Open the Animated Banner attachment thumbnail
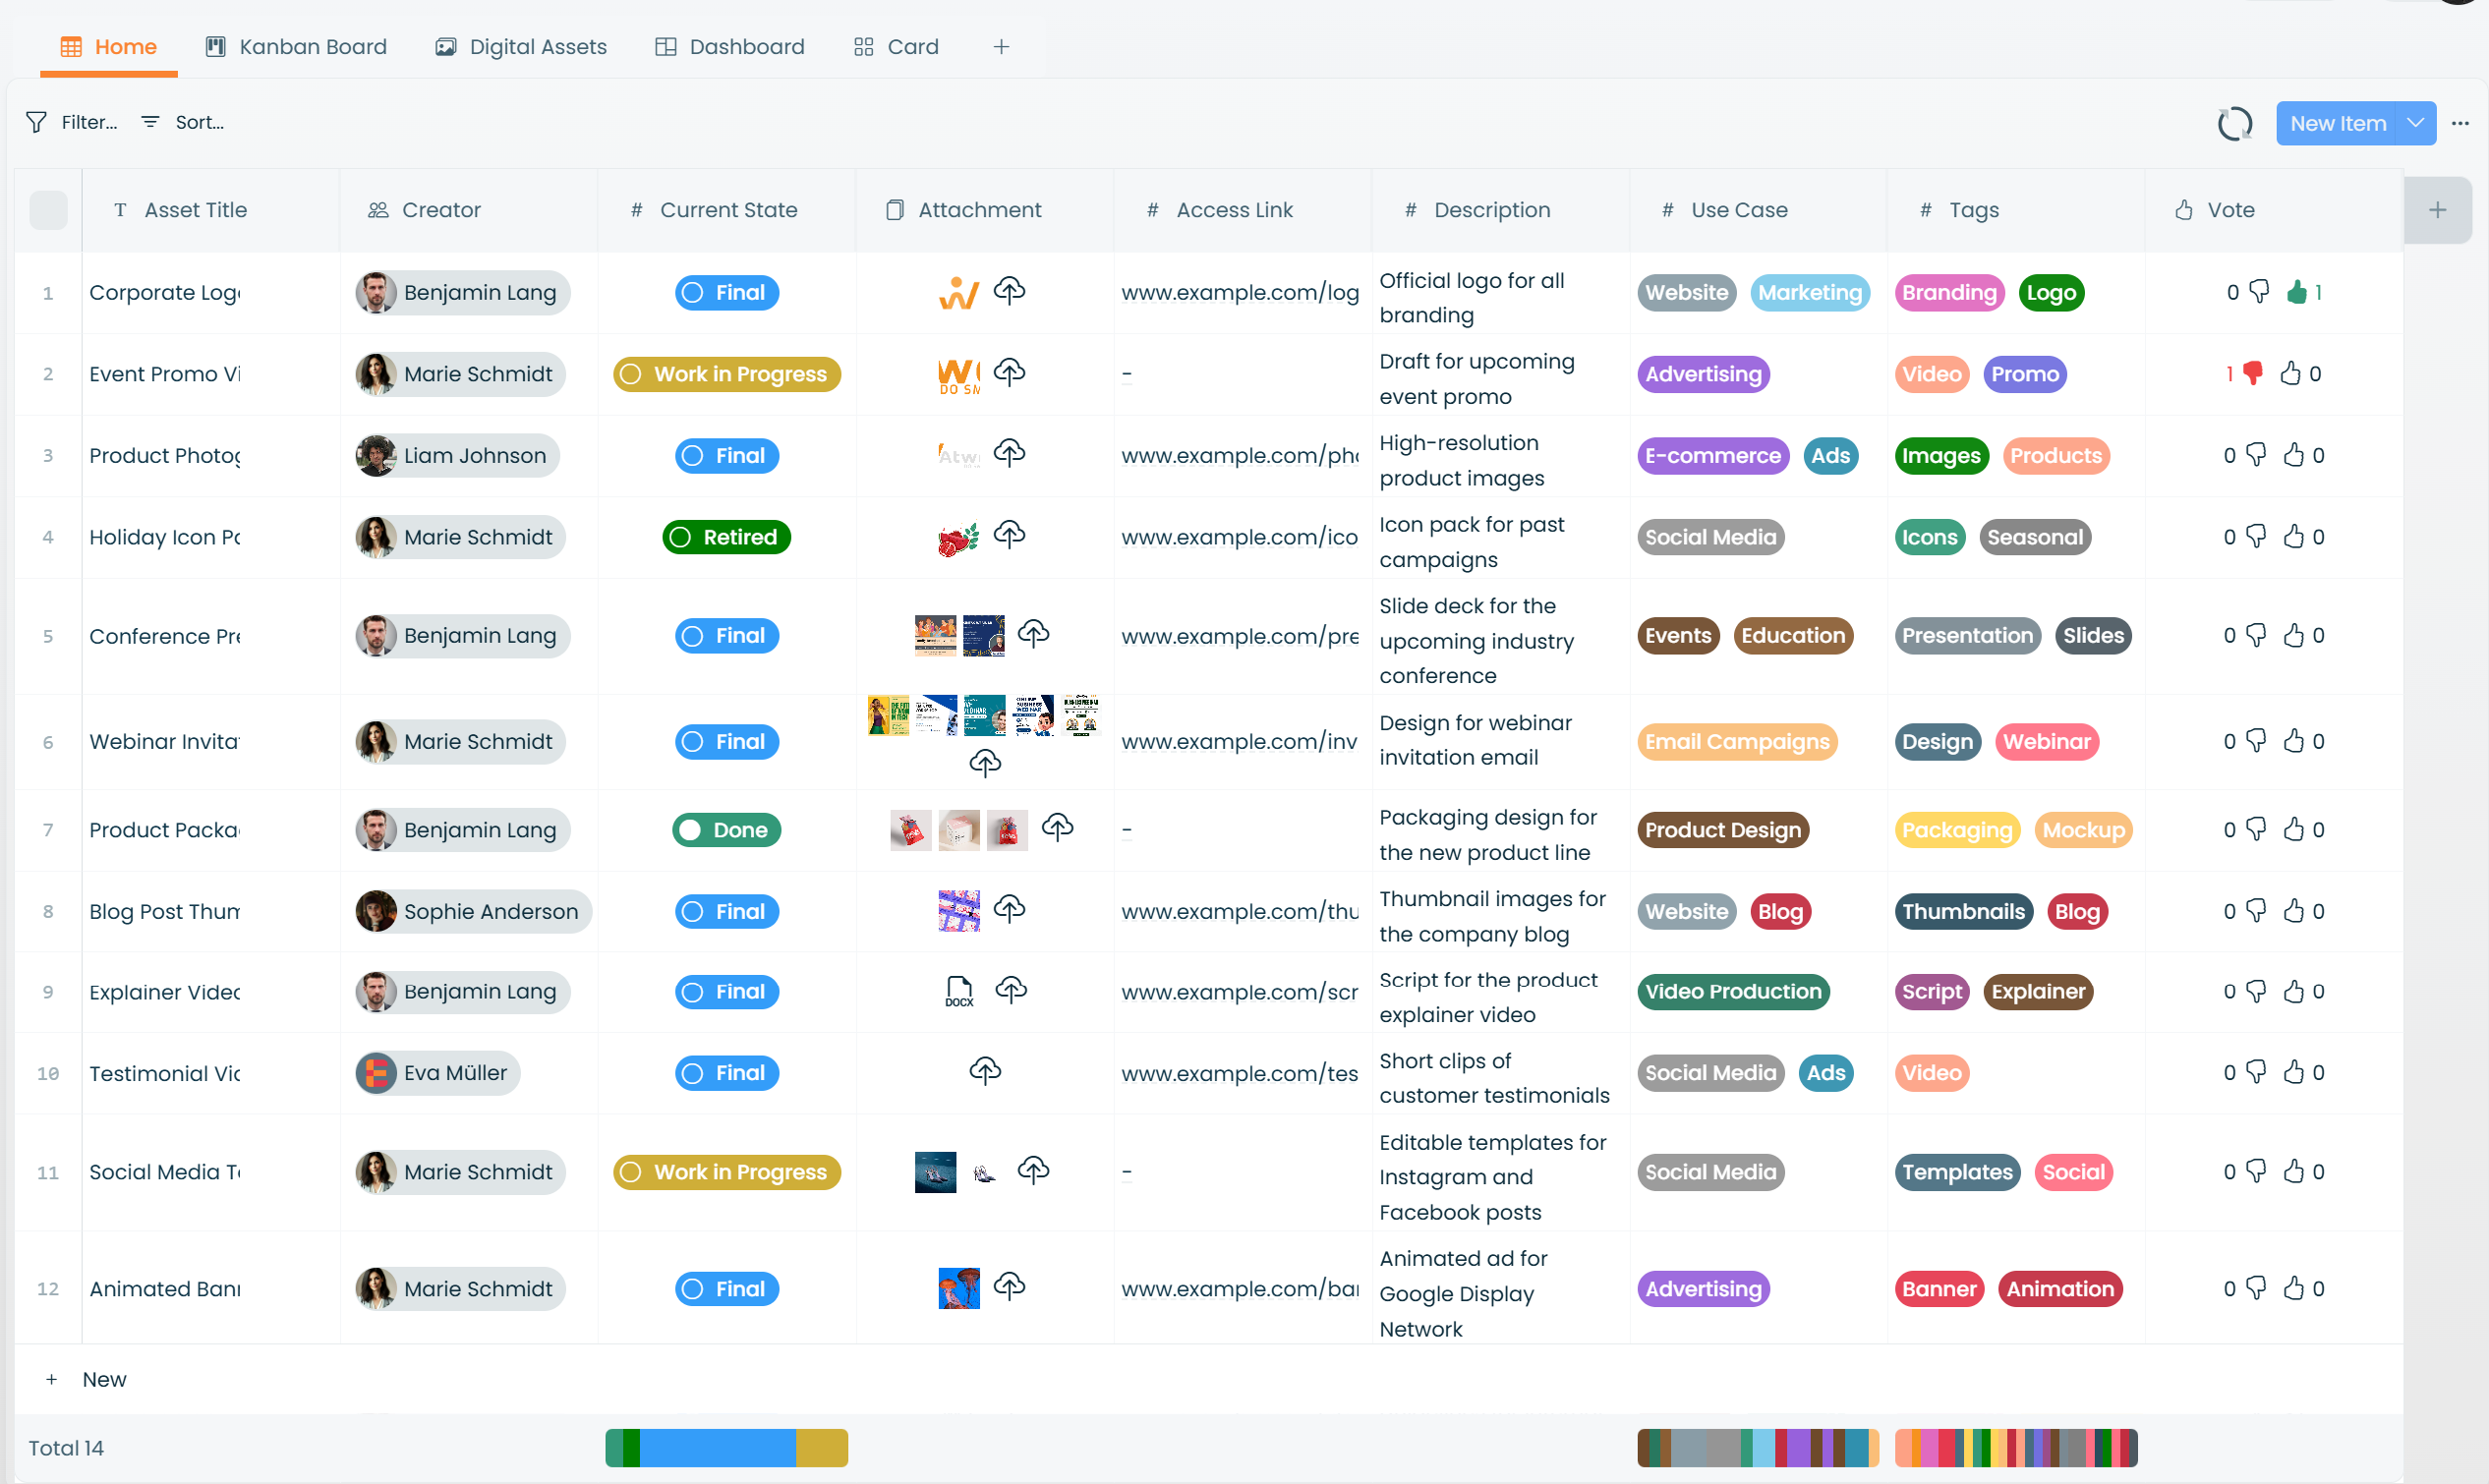 pos(959,1288)
